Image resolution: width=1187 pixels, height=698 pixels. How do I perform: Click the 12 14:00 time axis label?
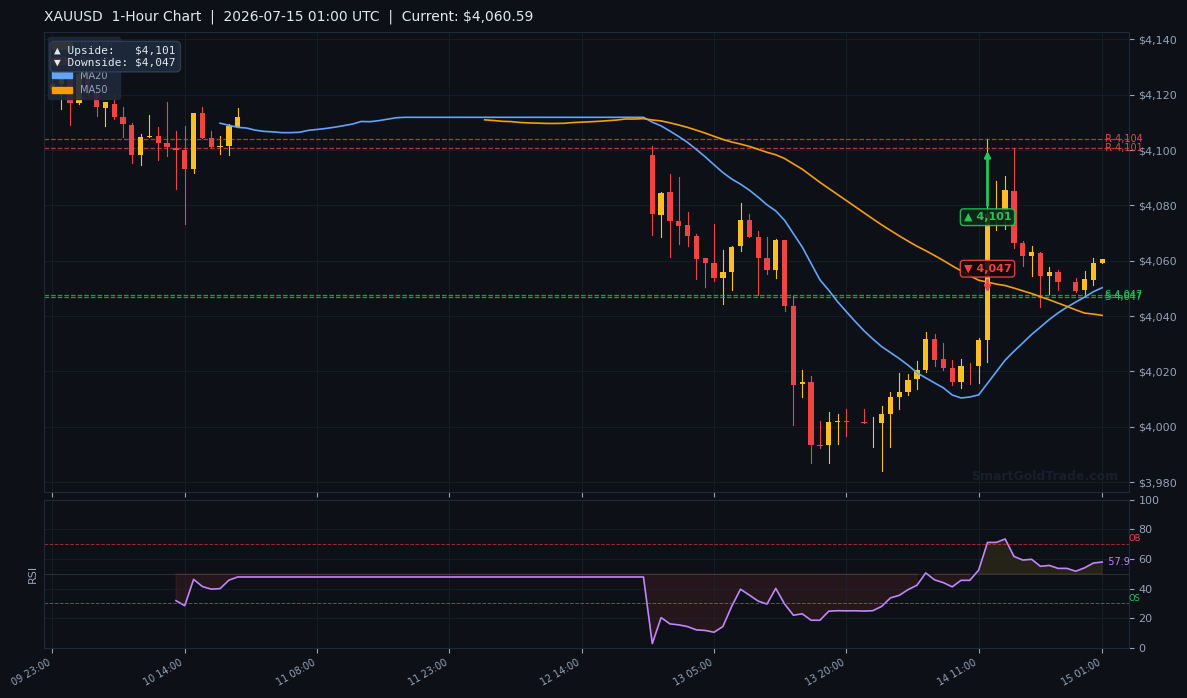pos(559,671)
